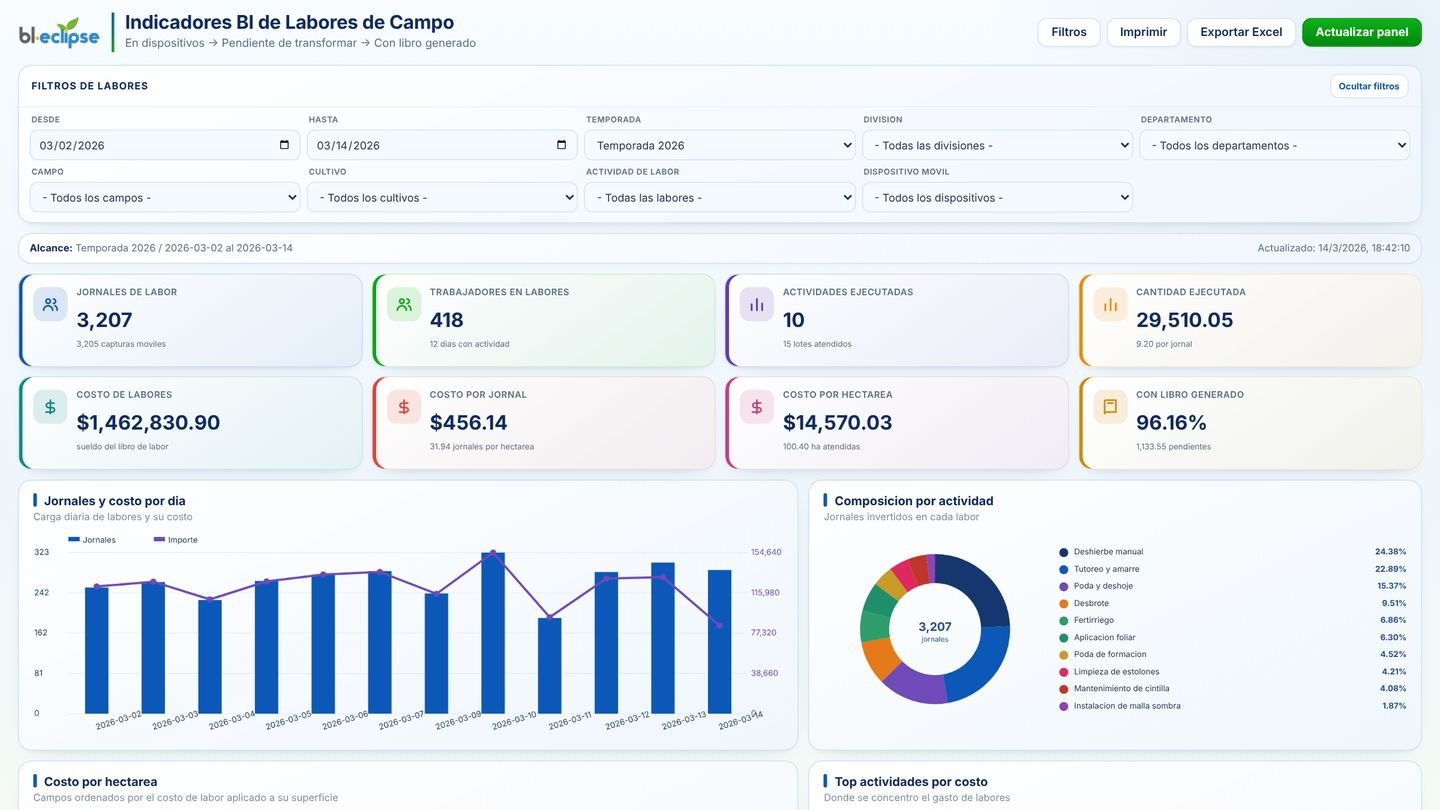The width and height of the screenshot is (1440, 810).
Task: Click the Limpieza de estolones legend entry
Action: [1232, 672]
